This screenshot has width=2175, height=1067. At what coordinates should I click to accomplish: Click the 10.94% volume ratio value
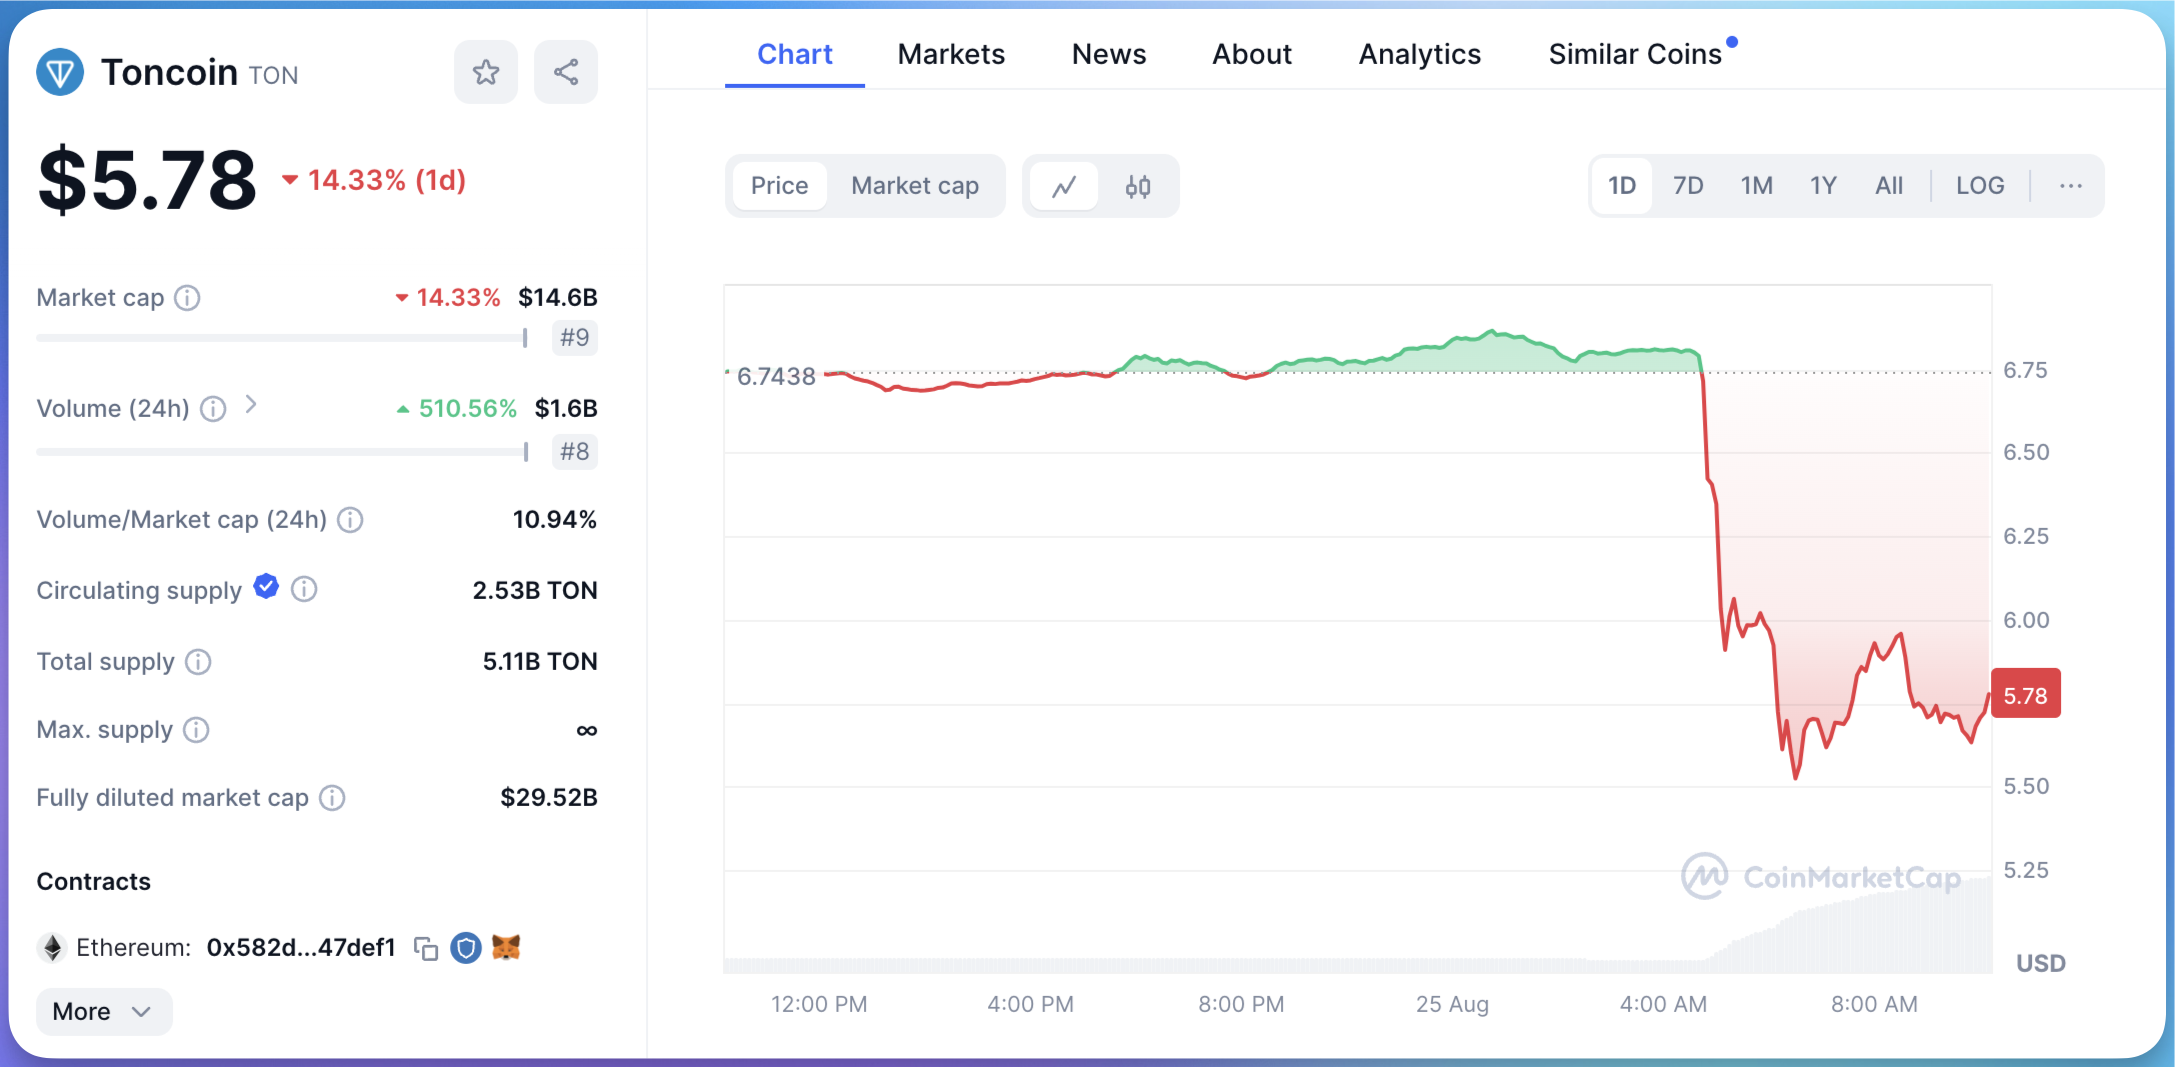click(x=555, y=520)
